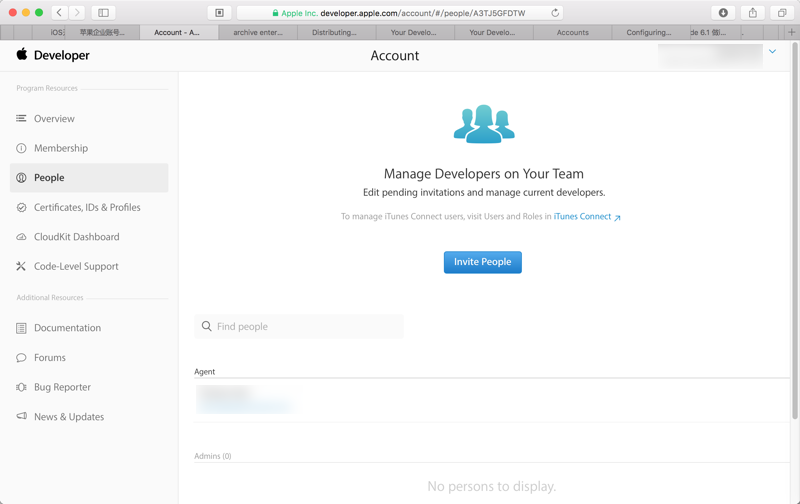Open the Safari downloads button
This screenshot has height=504, width=800.
(x=723, y=13)
